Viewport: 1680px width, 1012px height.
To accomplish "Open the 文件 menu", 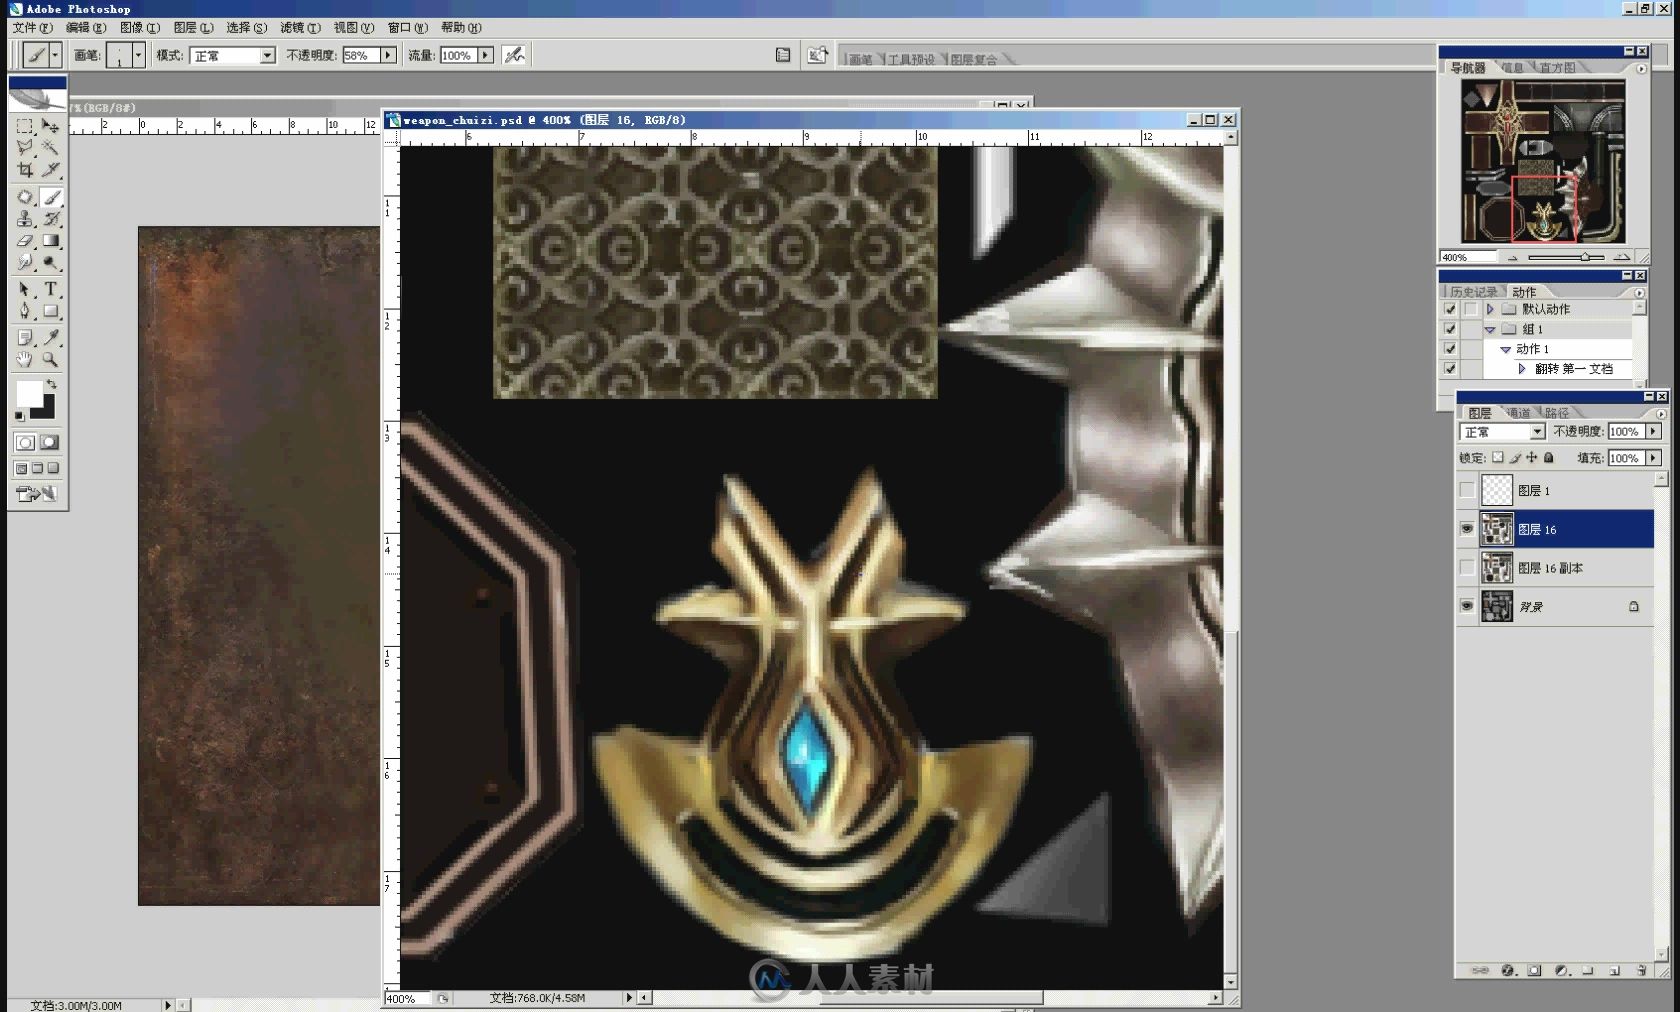I will tap(32, 27).
